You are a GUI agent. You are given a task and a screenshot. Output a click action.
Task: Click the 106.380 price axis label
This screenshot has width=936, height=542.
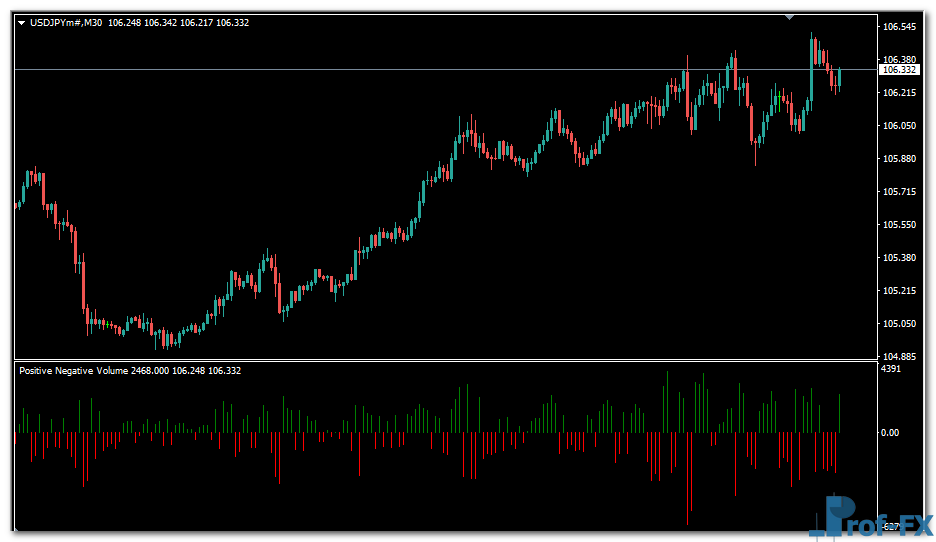point(900,60)
